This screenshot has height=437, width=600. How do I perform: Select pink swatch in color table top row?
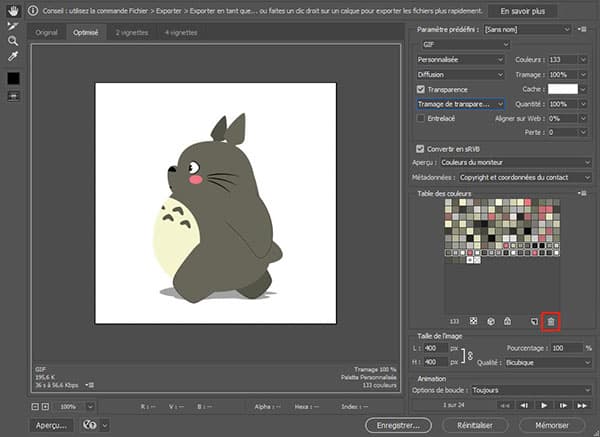click(x=528, y=202)
